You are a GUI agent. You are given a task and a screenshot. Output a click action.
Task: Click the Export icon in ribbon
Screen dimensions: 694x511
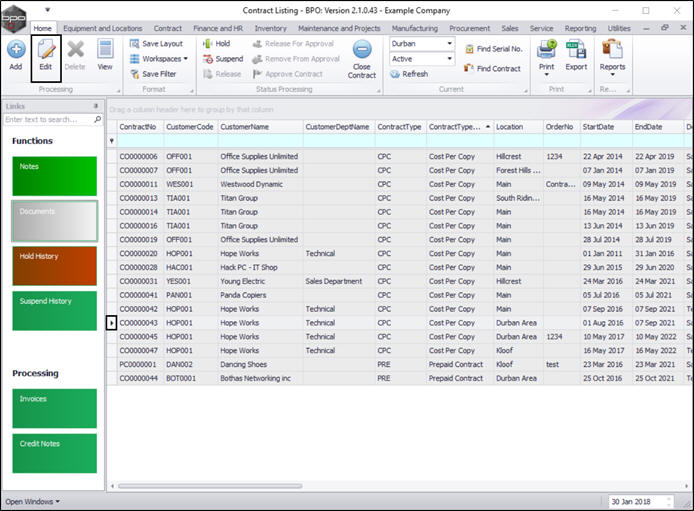coord(576,54)
